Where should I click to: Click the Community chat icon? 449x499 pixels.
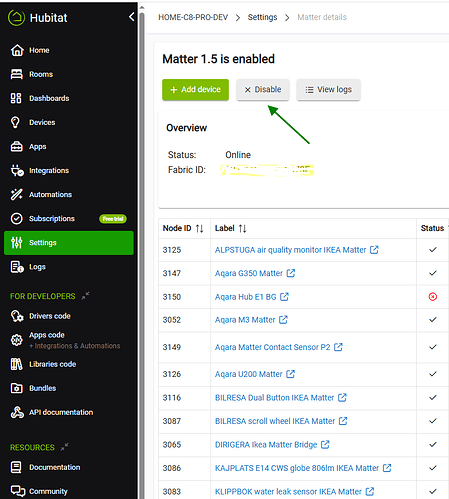(17, 491)
